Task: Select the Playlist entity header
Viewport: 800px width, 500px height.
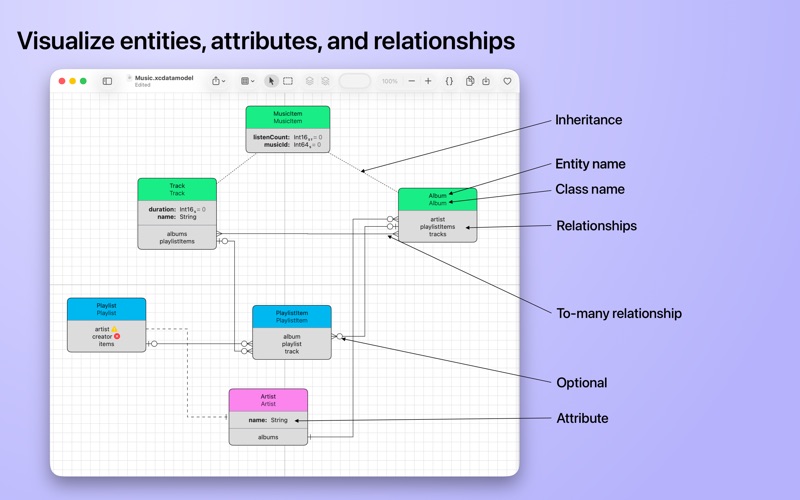Action: (107, 309)
